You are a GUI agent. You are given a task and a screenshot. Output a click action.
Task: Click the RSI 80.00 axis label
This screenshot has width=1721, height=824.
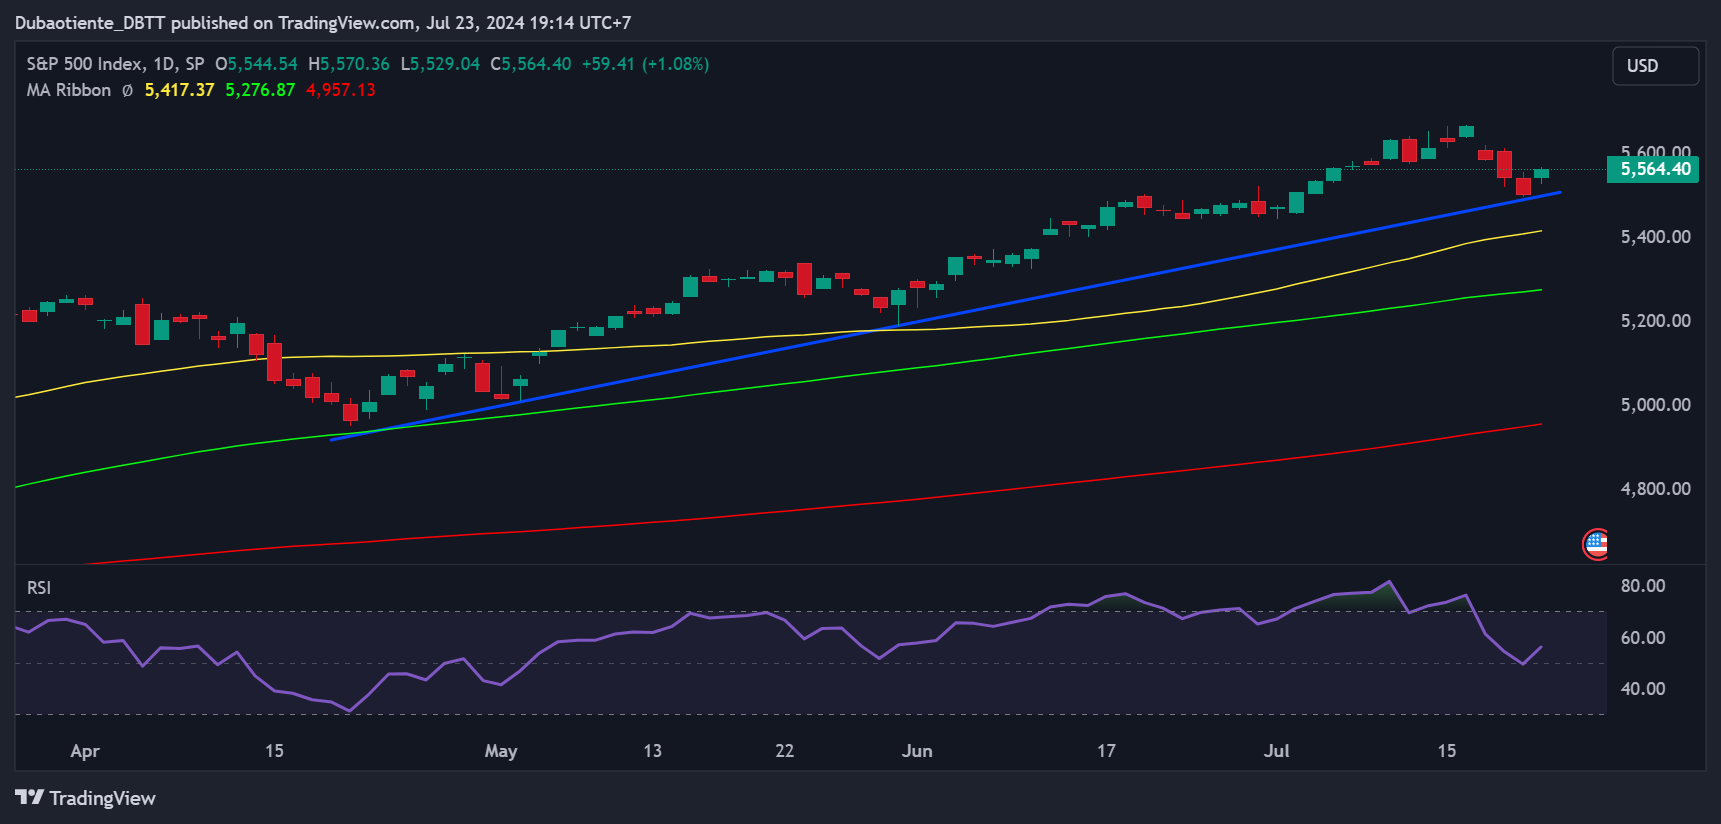1643,586
